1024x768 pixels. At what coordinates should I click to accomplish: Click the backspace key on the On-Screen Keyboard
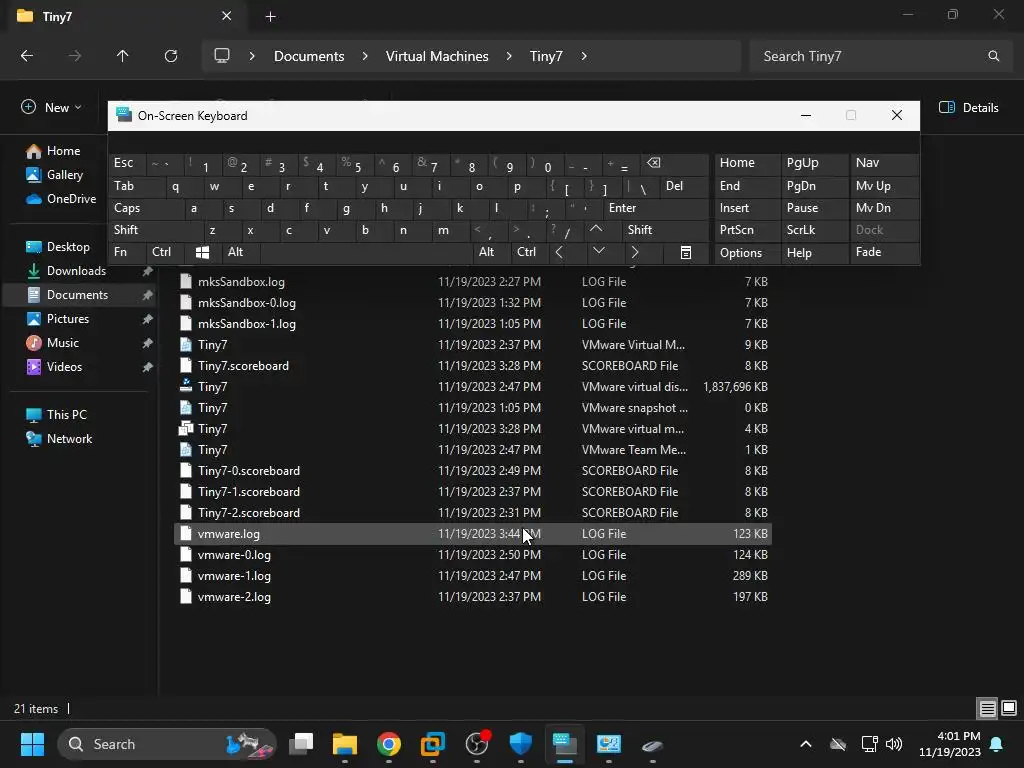coord(654,163)
